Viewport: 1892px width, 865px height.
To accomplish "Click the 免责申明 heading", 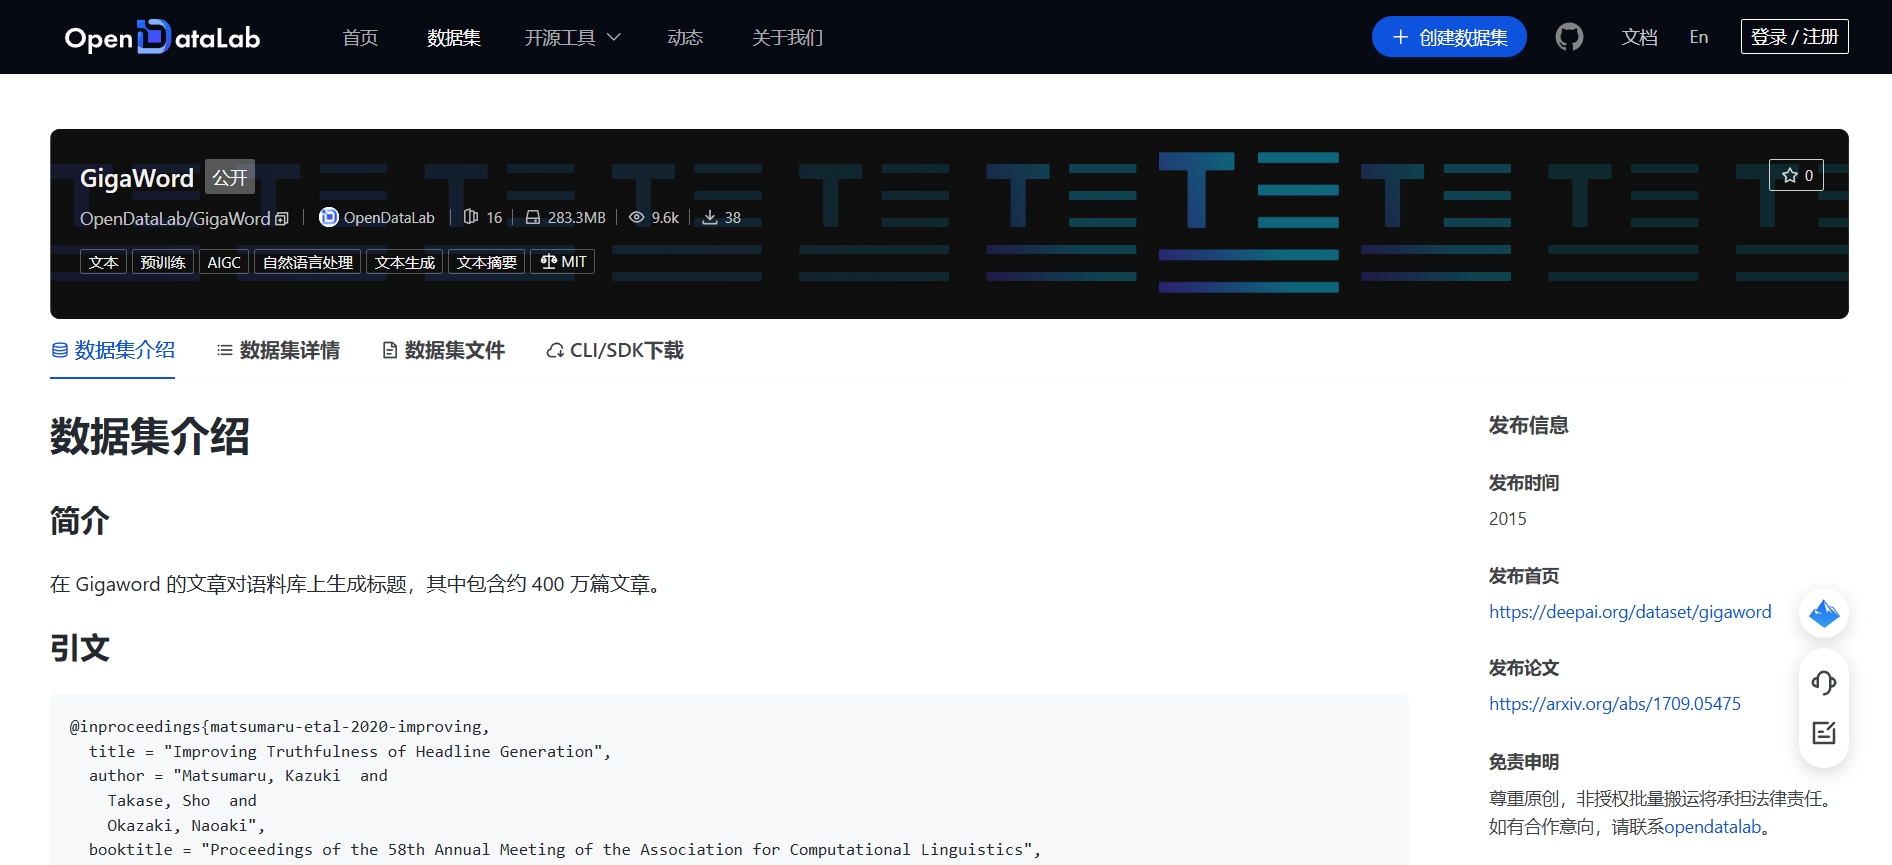I will (x=1524, y=762).
